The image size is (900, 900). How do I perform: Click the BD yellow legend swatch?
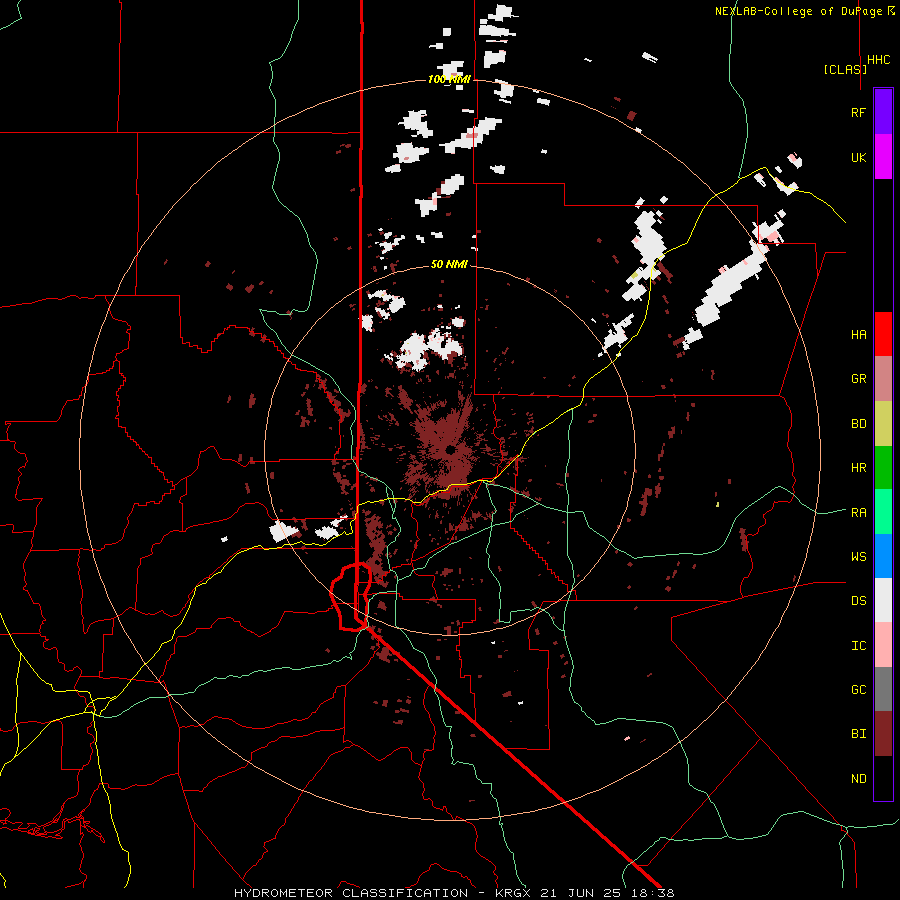pyautogui.click(x=883, y=424)
